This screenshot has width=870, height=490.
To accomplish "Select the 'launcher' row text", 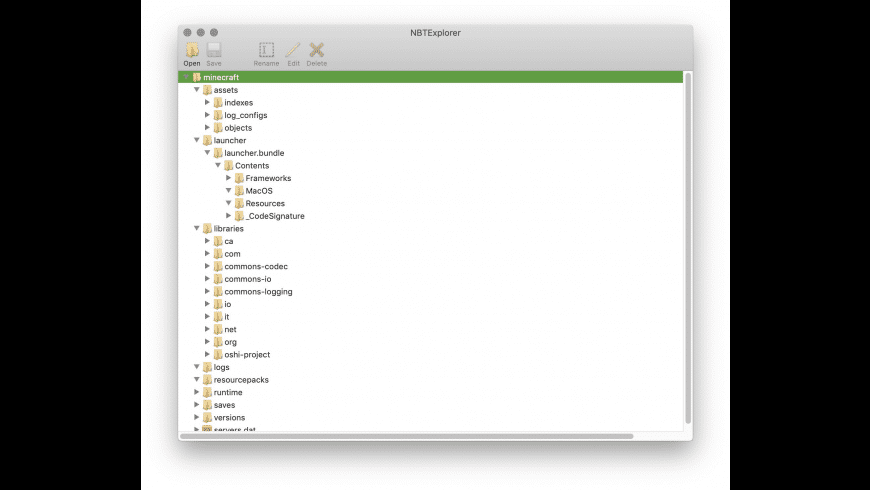I will click(x=230, y=140).
